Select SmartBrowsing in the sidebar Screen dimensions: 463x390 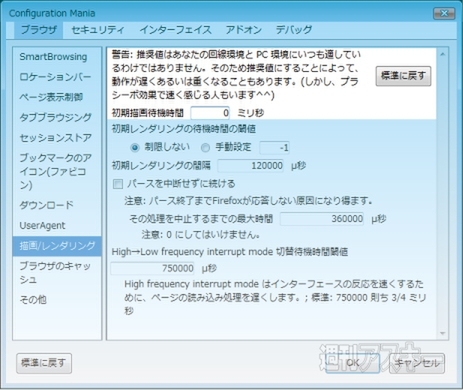click(x=57, y=57)
